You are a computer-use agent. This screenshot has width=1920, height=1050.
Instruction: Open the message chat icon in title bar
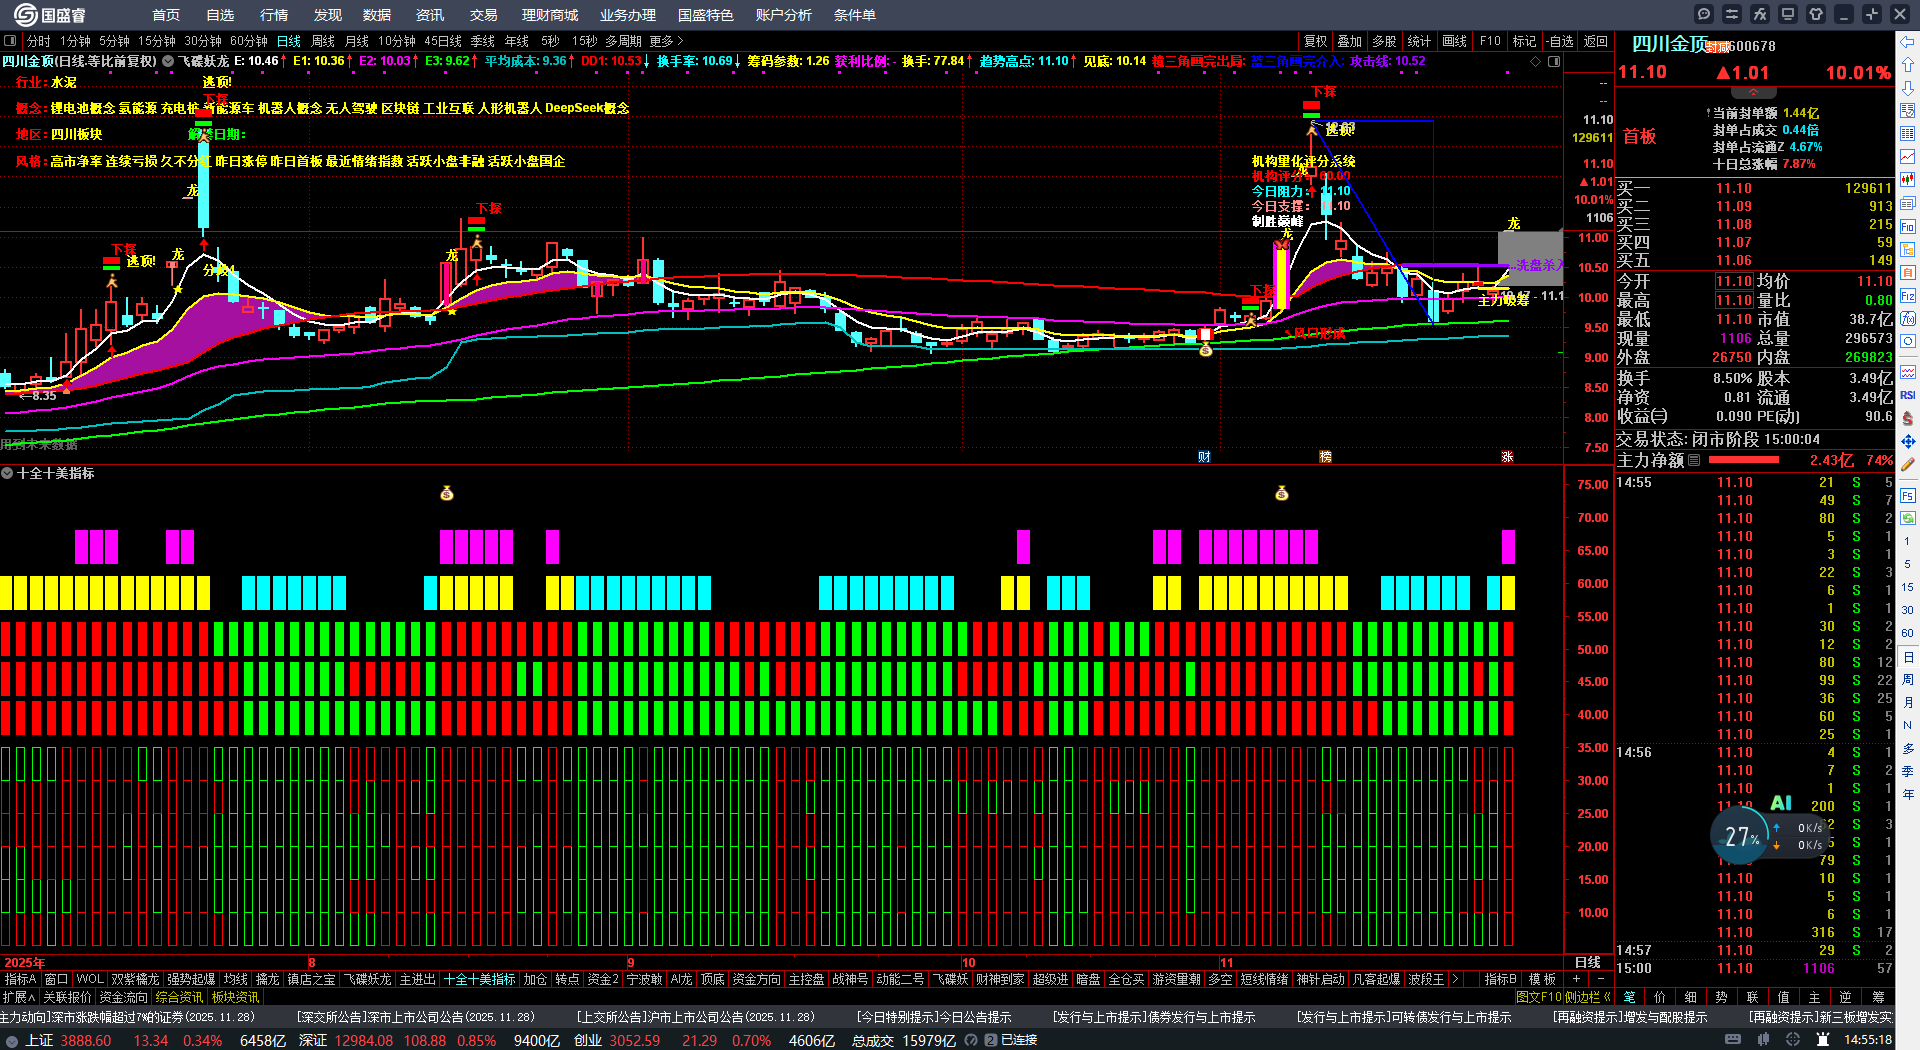coord(1704,14)
